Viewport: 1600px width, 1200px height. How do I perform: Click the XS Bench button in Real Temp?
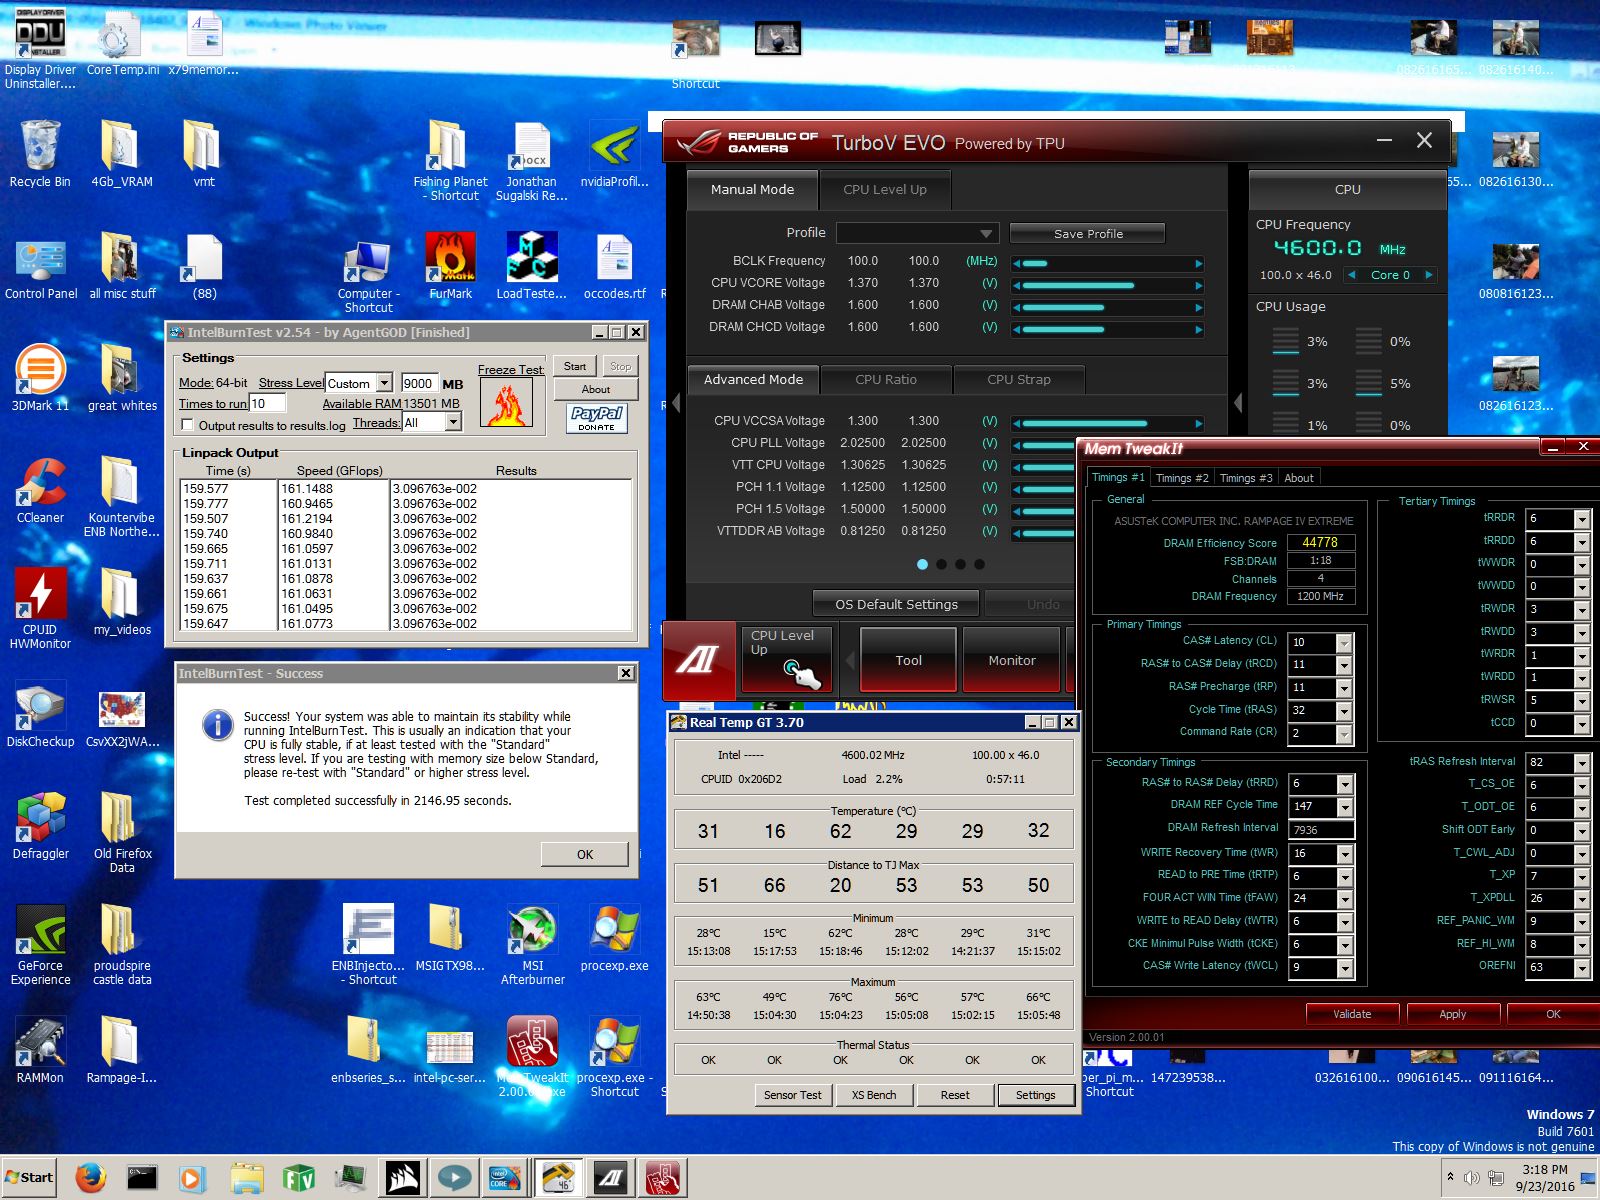pos(874,1095)
